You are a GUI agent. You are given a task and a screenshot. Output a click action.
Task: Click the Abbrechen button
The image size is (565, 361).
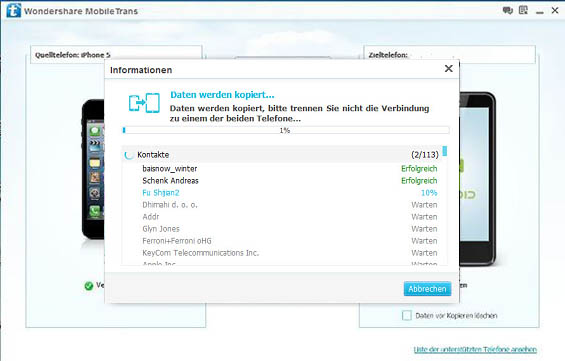point(427,289)
